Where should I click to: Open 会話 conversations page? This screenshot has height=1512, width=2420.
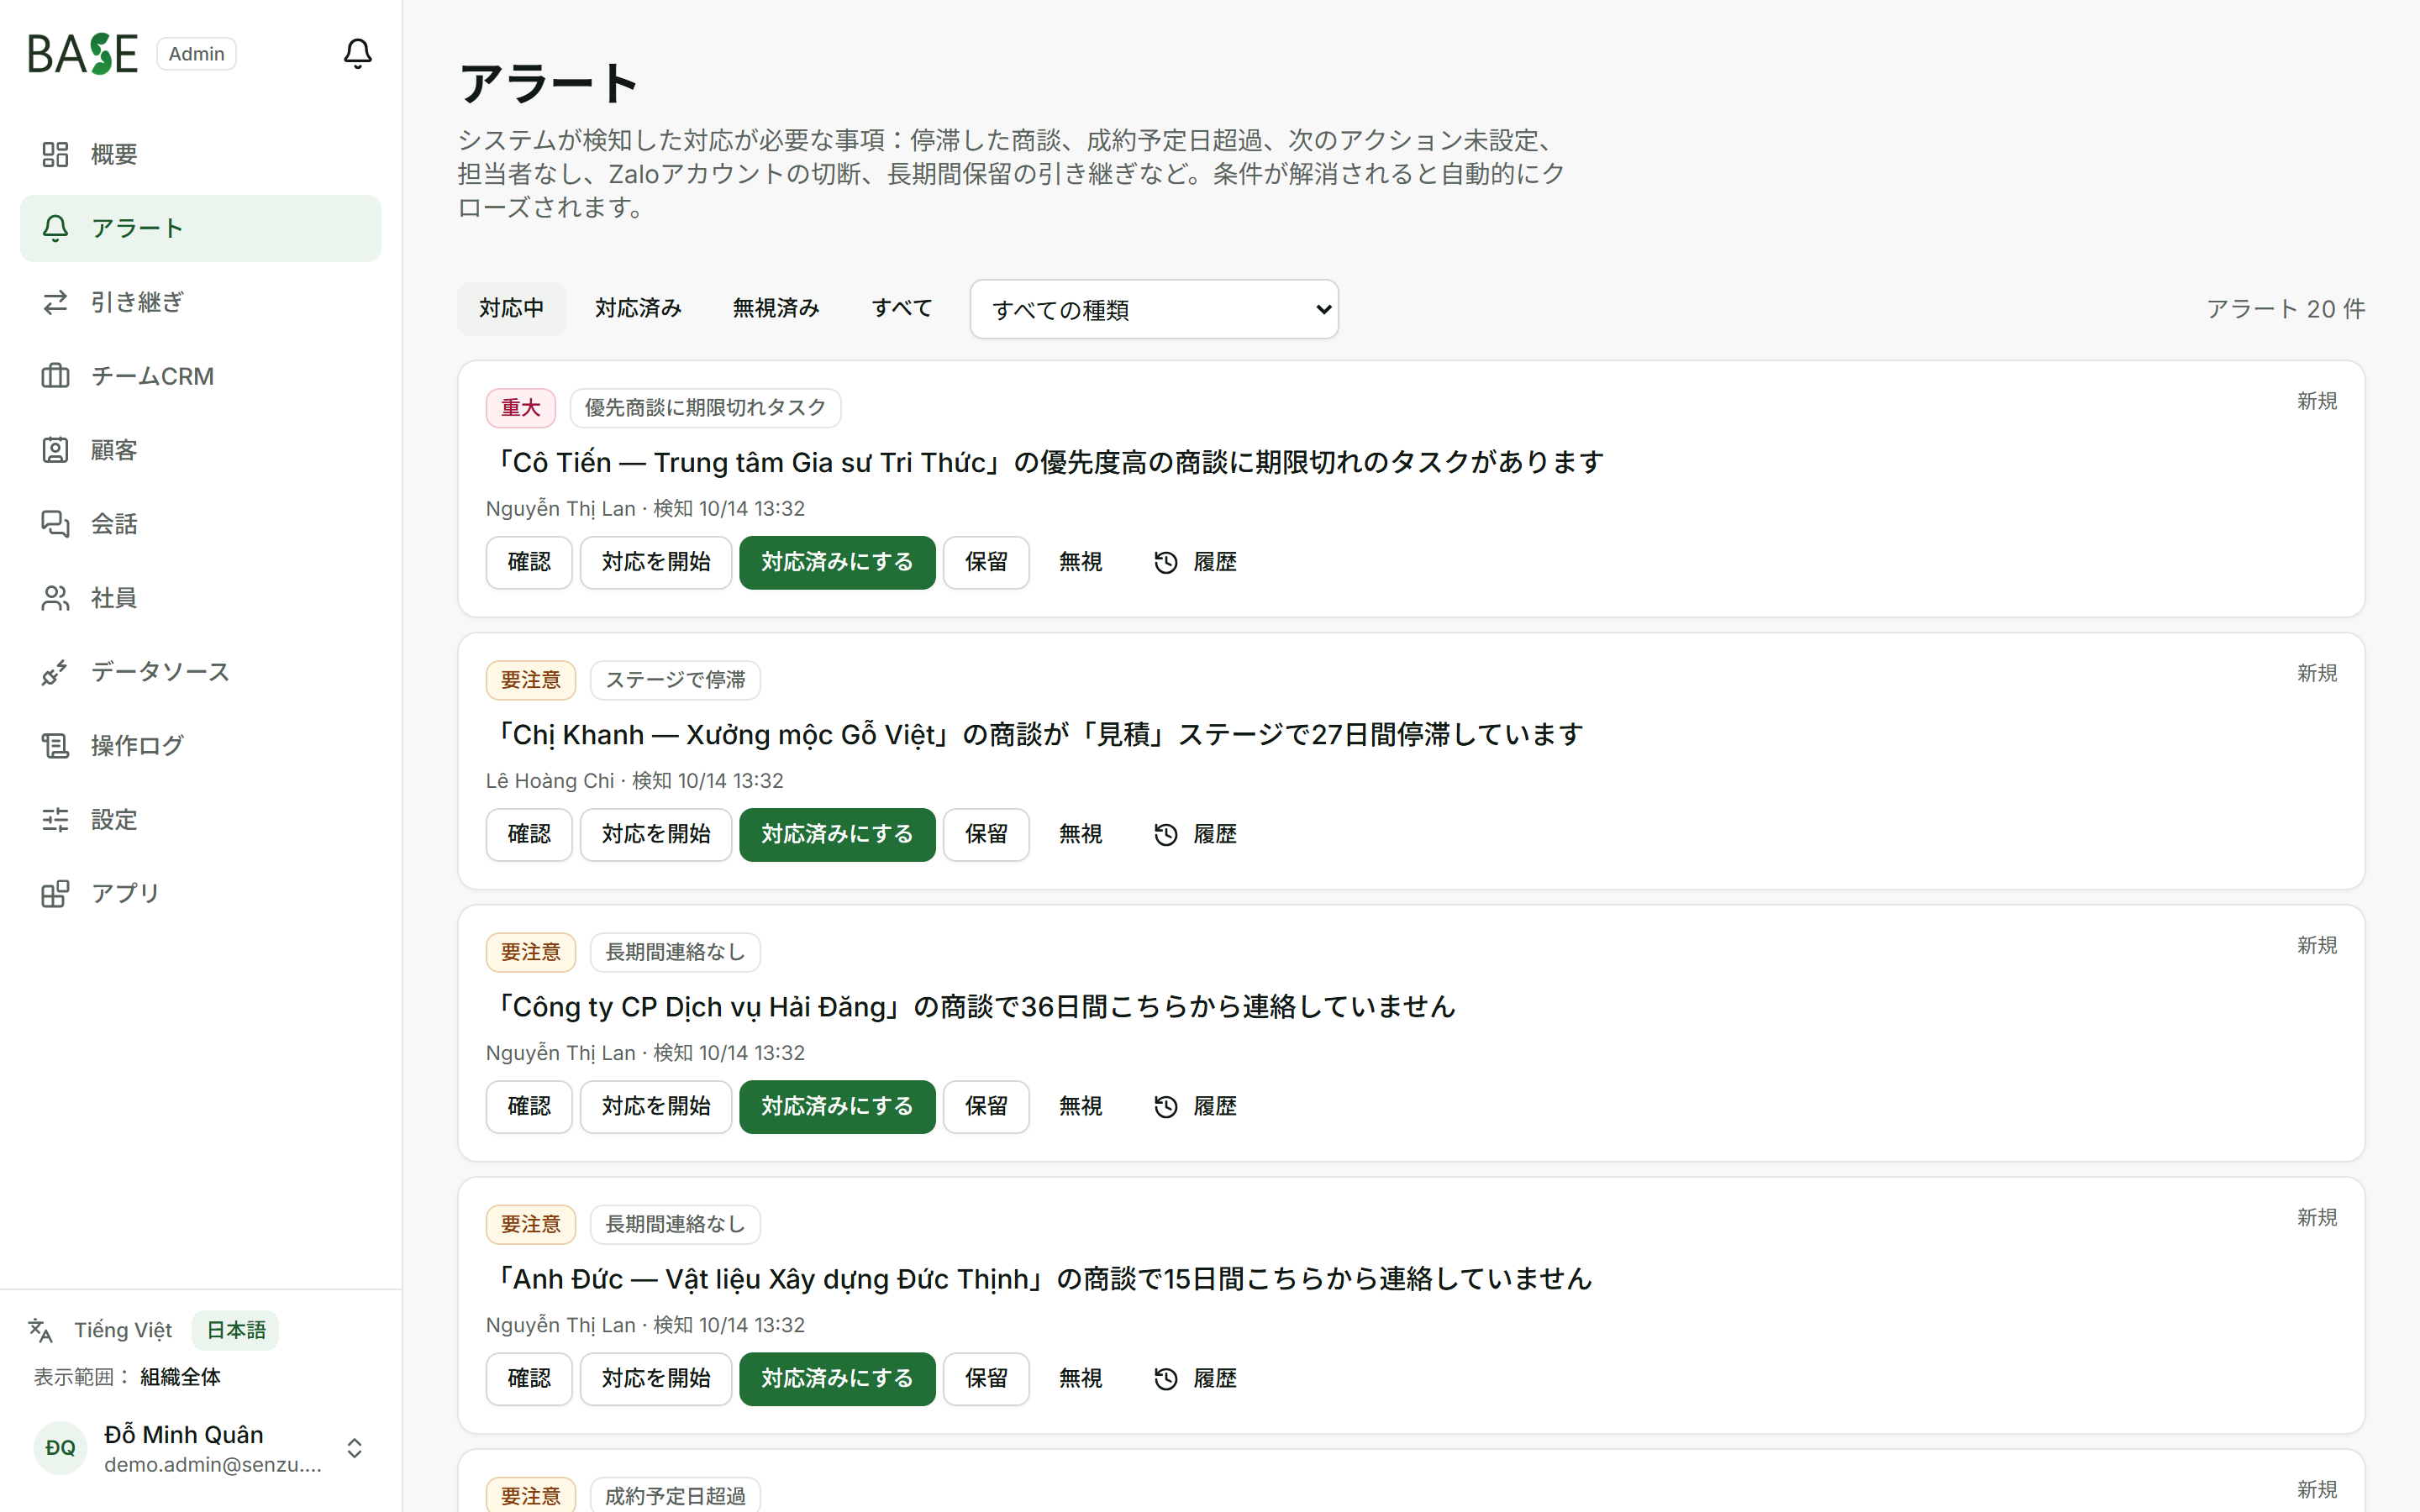coord(200,524)
